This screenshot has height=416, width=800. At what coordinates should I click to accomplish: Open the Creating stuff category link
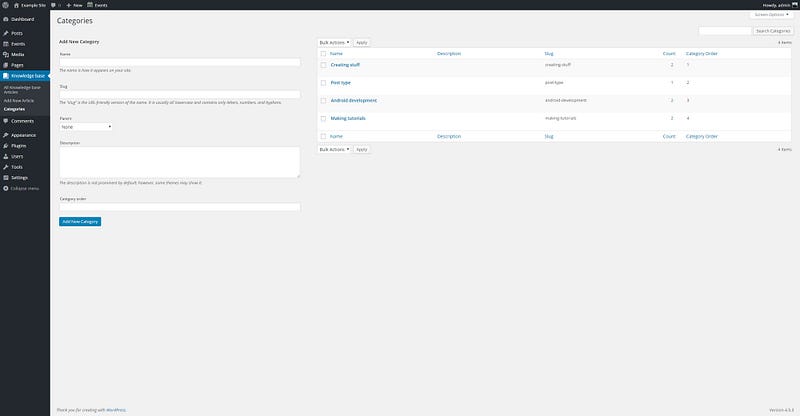[x=345, y=65]
